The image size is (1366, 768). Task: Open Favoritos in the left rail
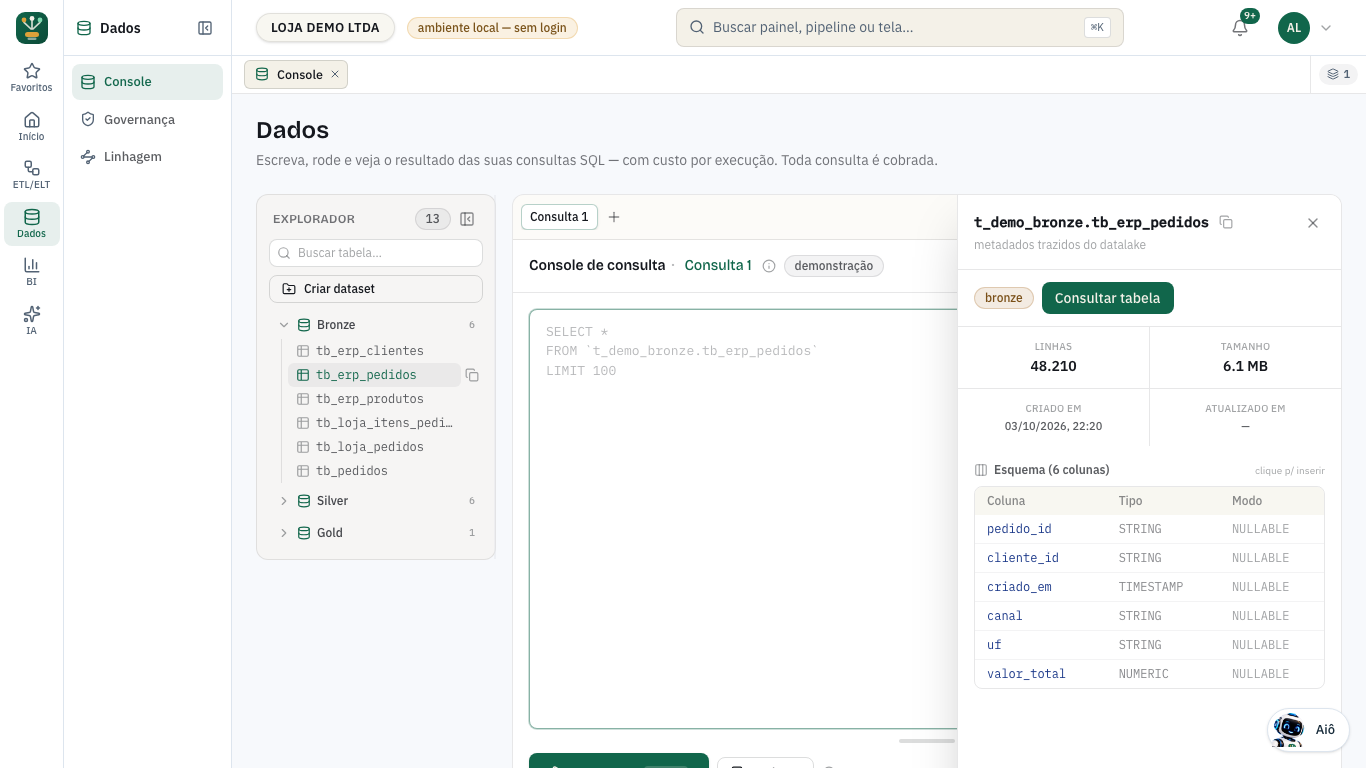point(31,77)
